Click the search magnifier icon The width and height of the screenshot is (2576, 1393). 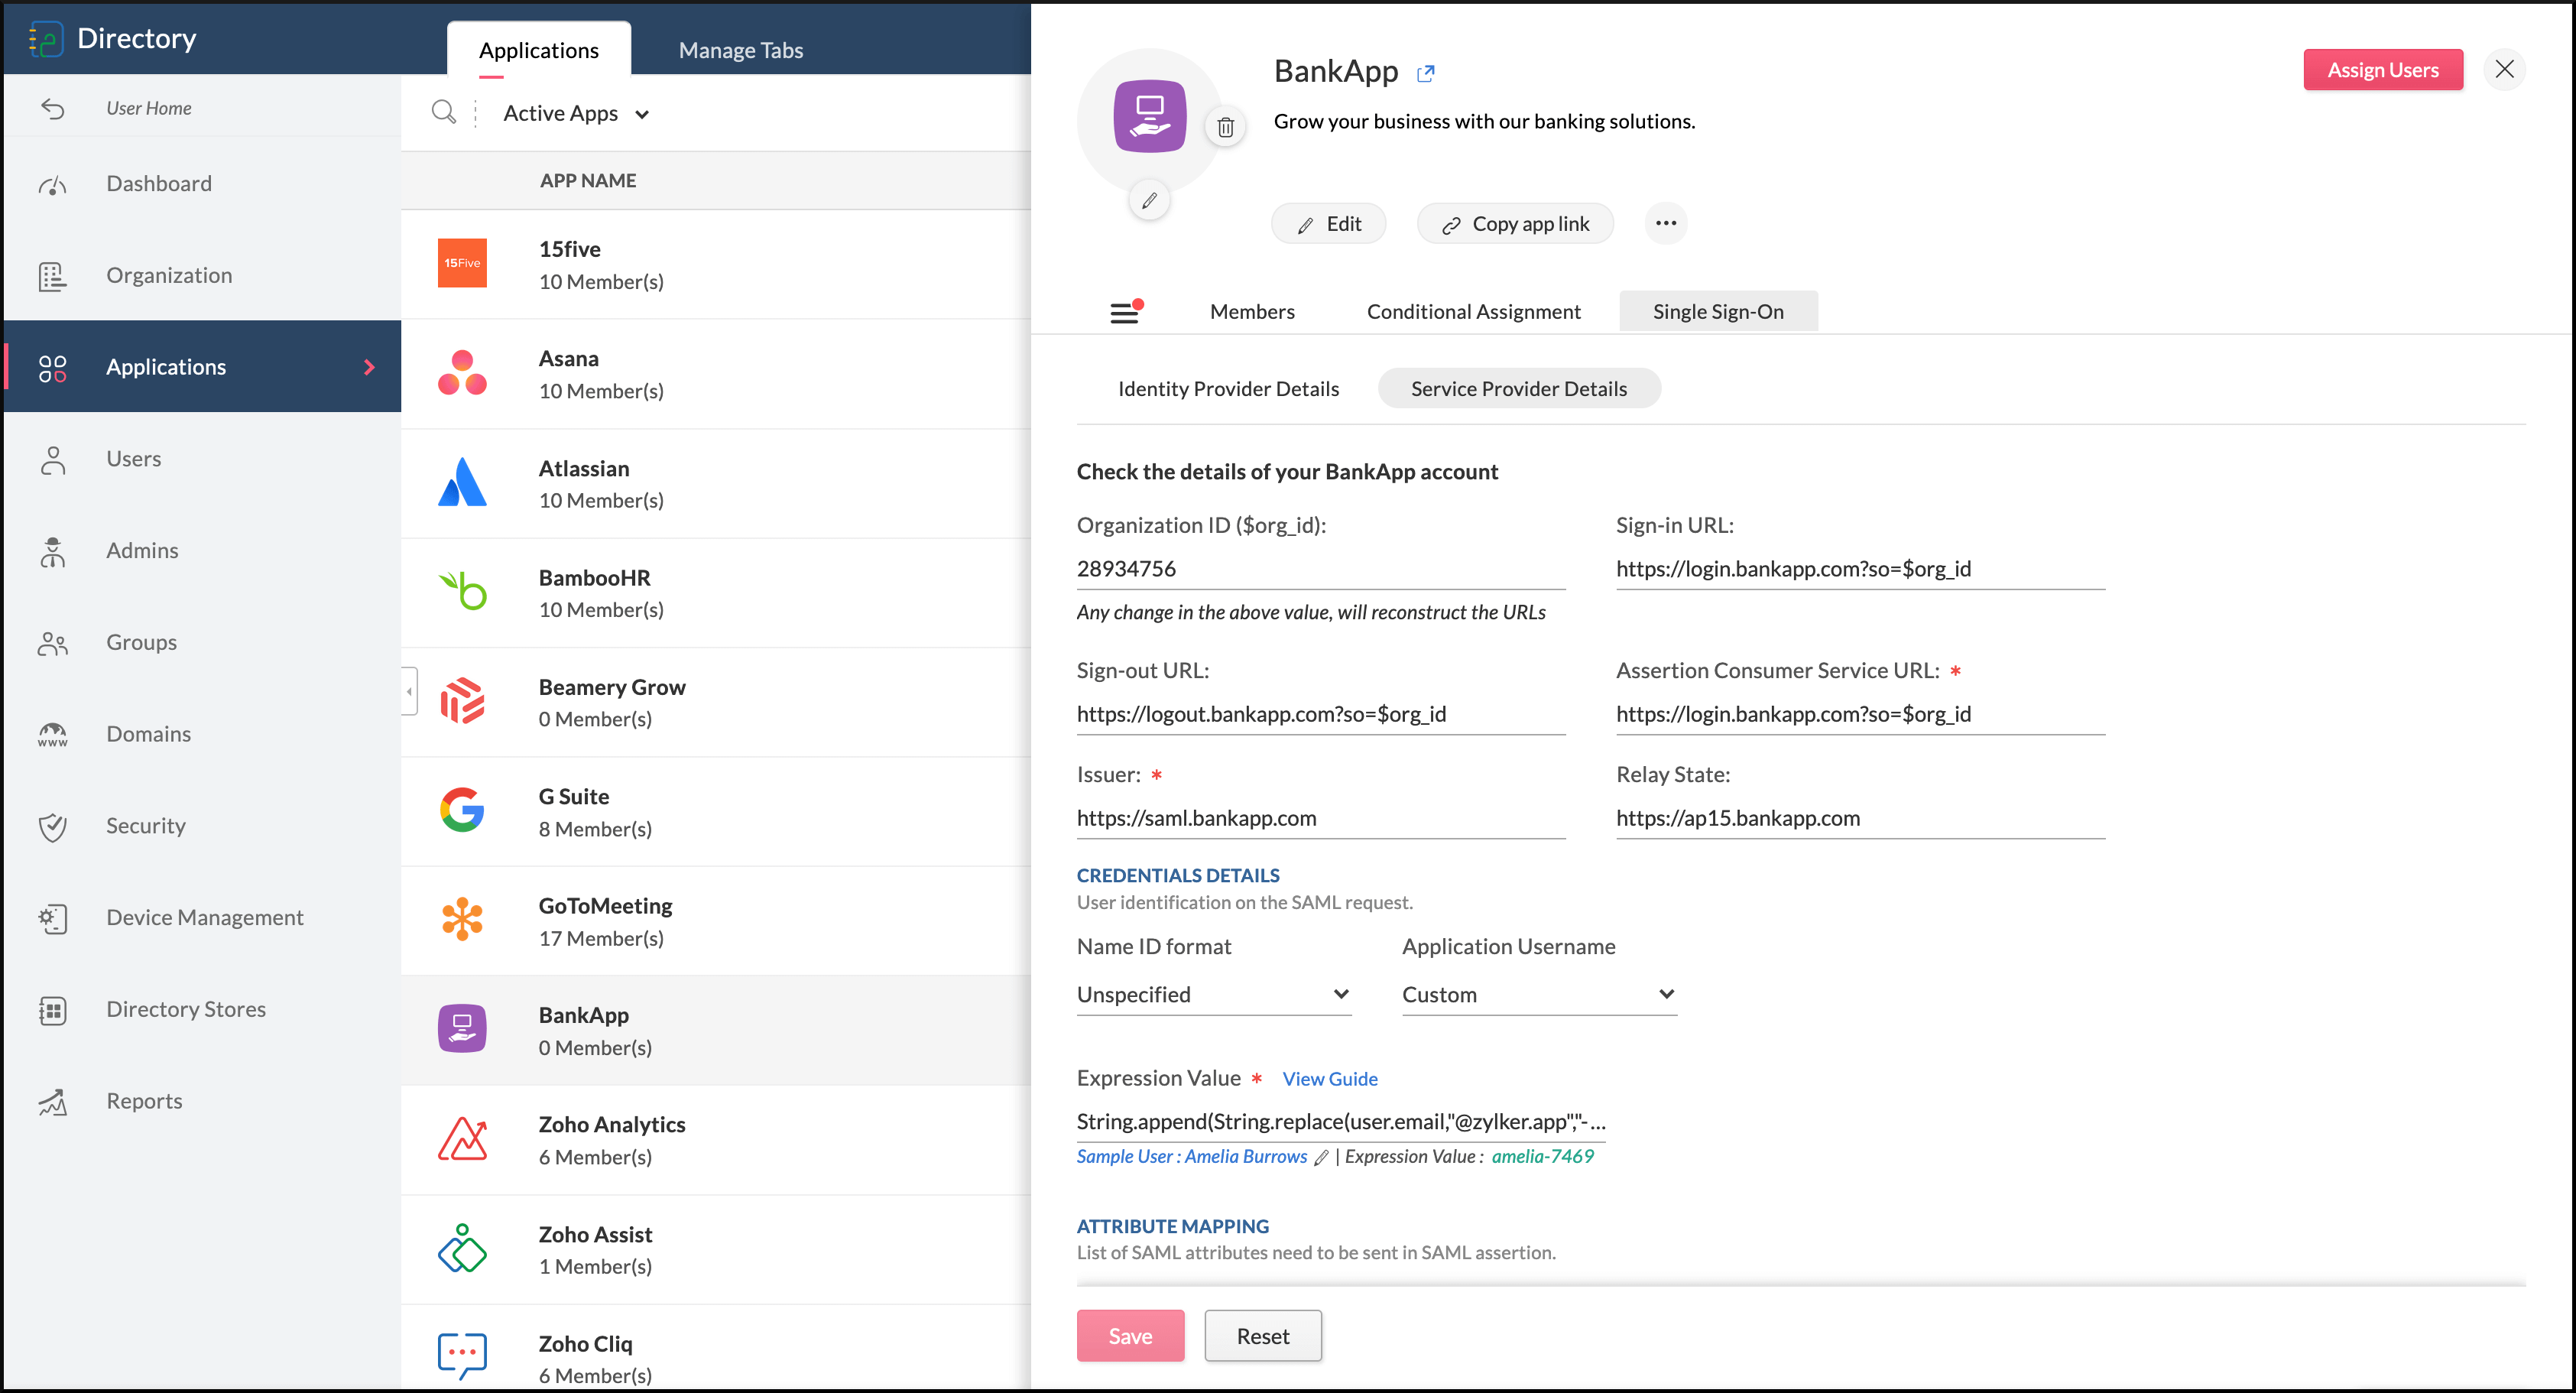click(443, 113)
